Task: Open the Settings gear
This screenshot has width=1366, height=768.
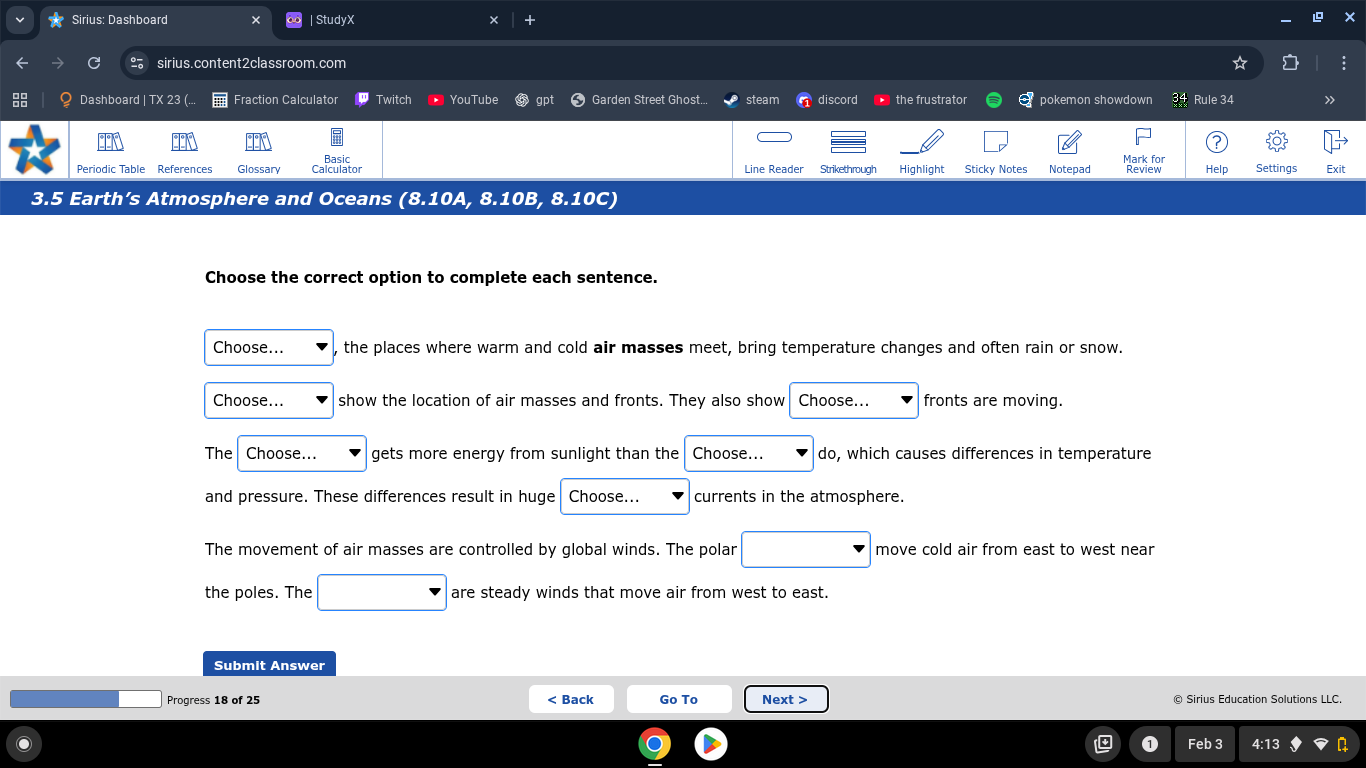Action: (x=1277, y=151)
